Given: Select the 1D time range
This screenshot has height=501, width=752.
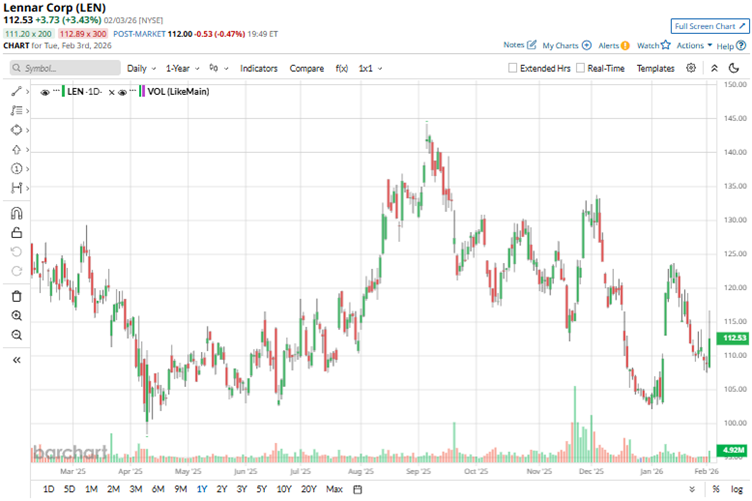Looking at the screenshot, I should click(48, 489).
